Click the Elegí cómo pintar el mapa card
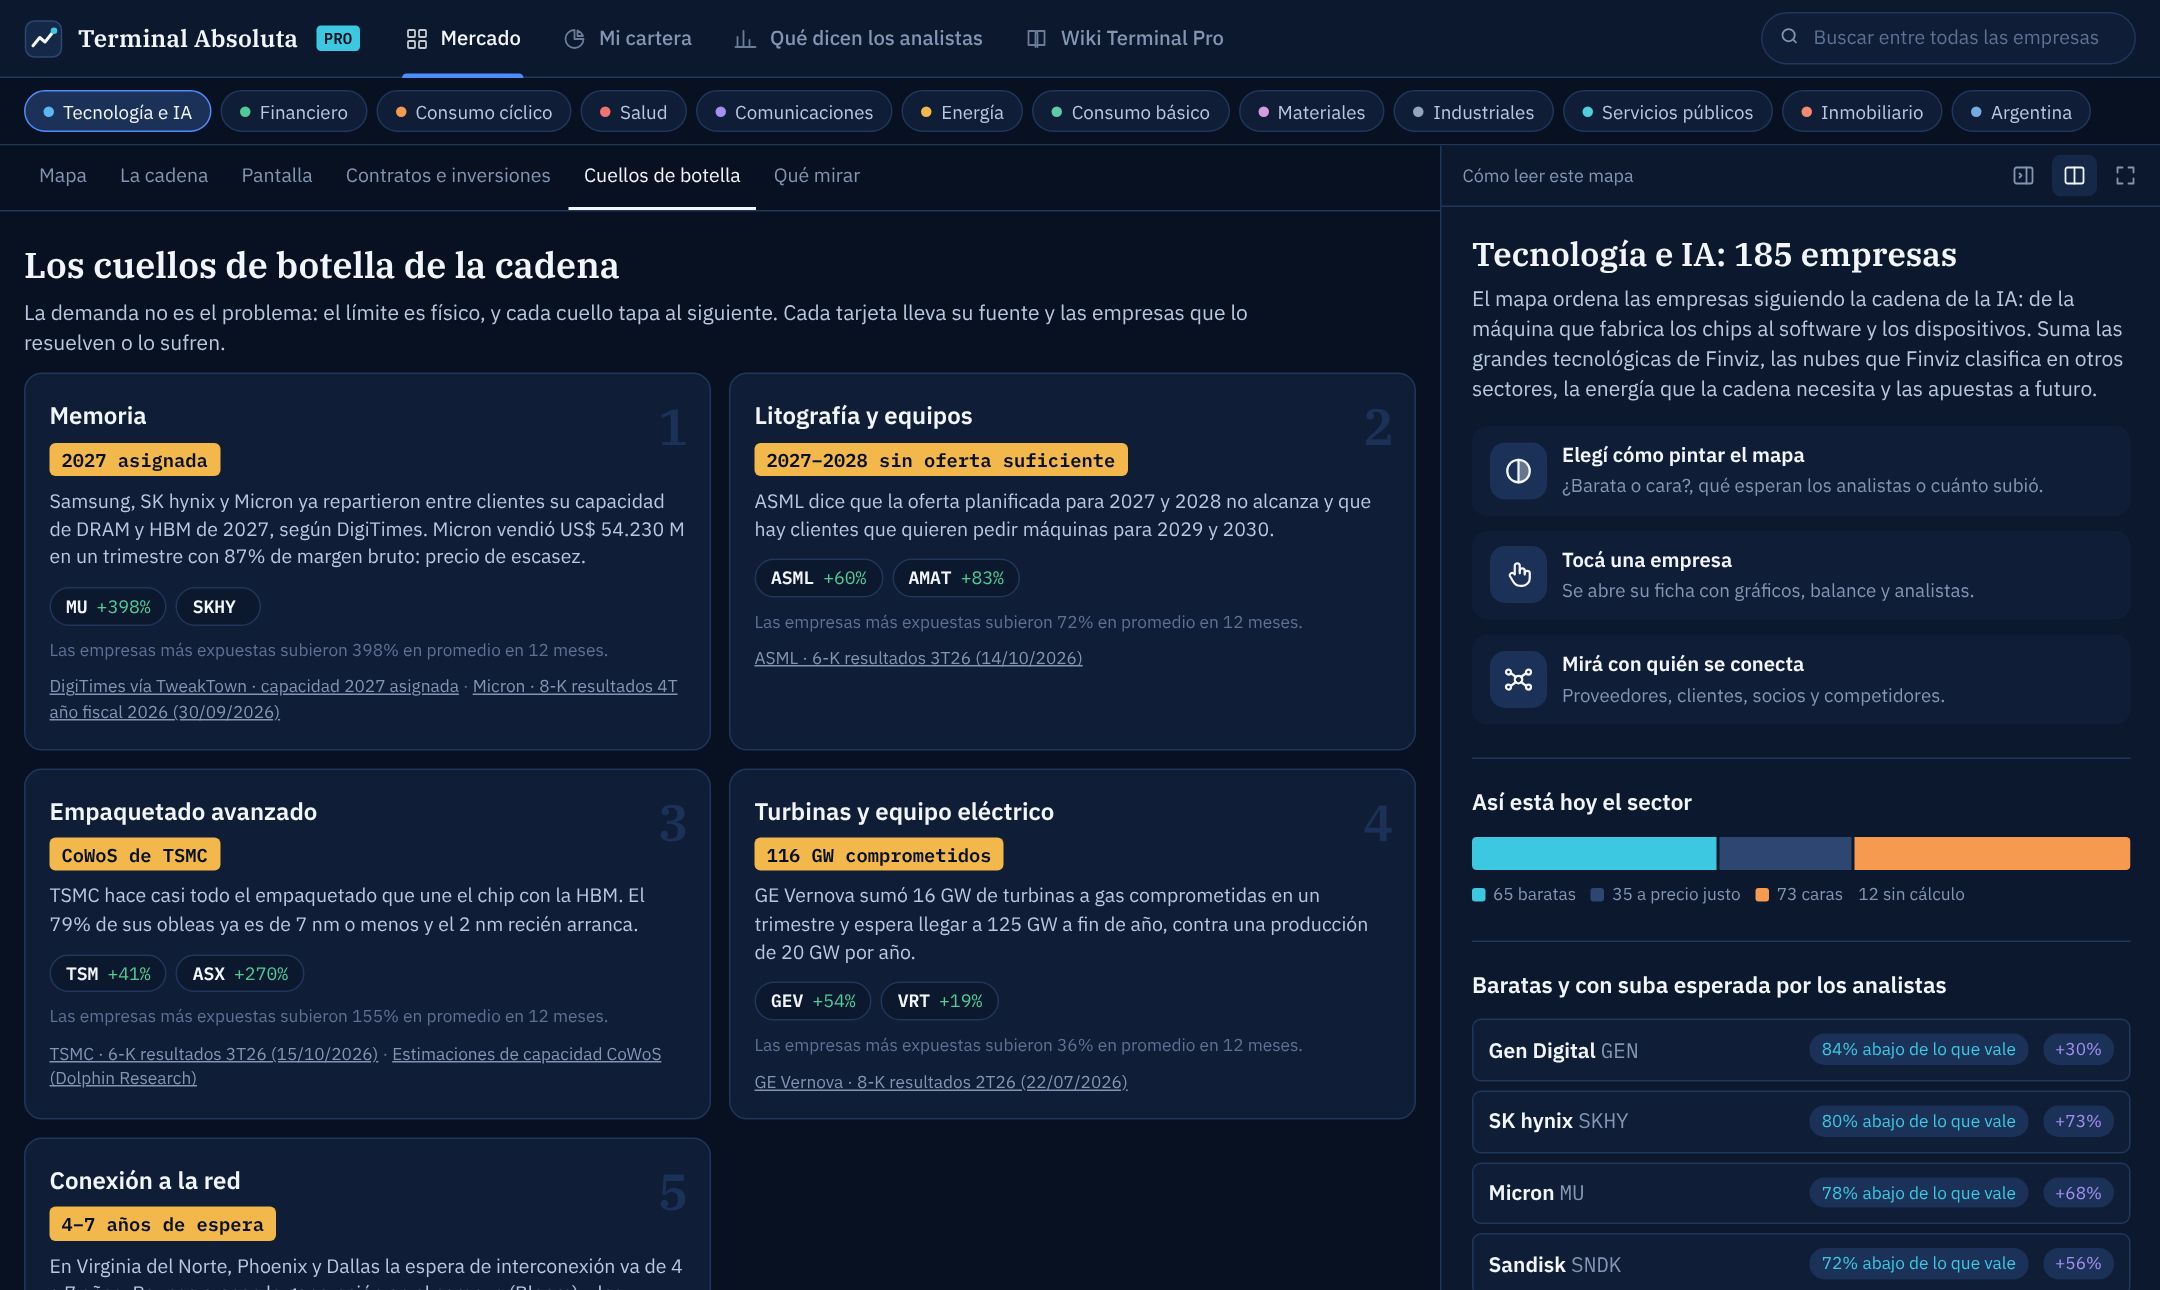2160x1290 pixels. (1800, 471)
